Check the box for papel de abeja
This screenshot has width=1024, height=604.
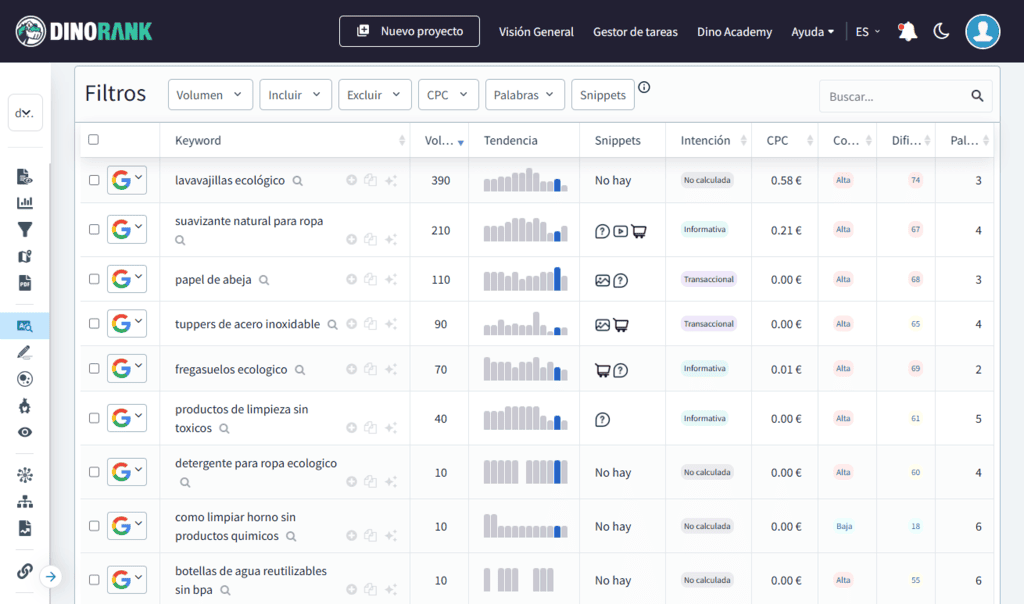click(94, 280)
